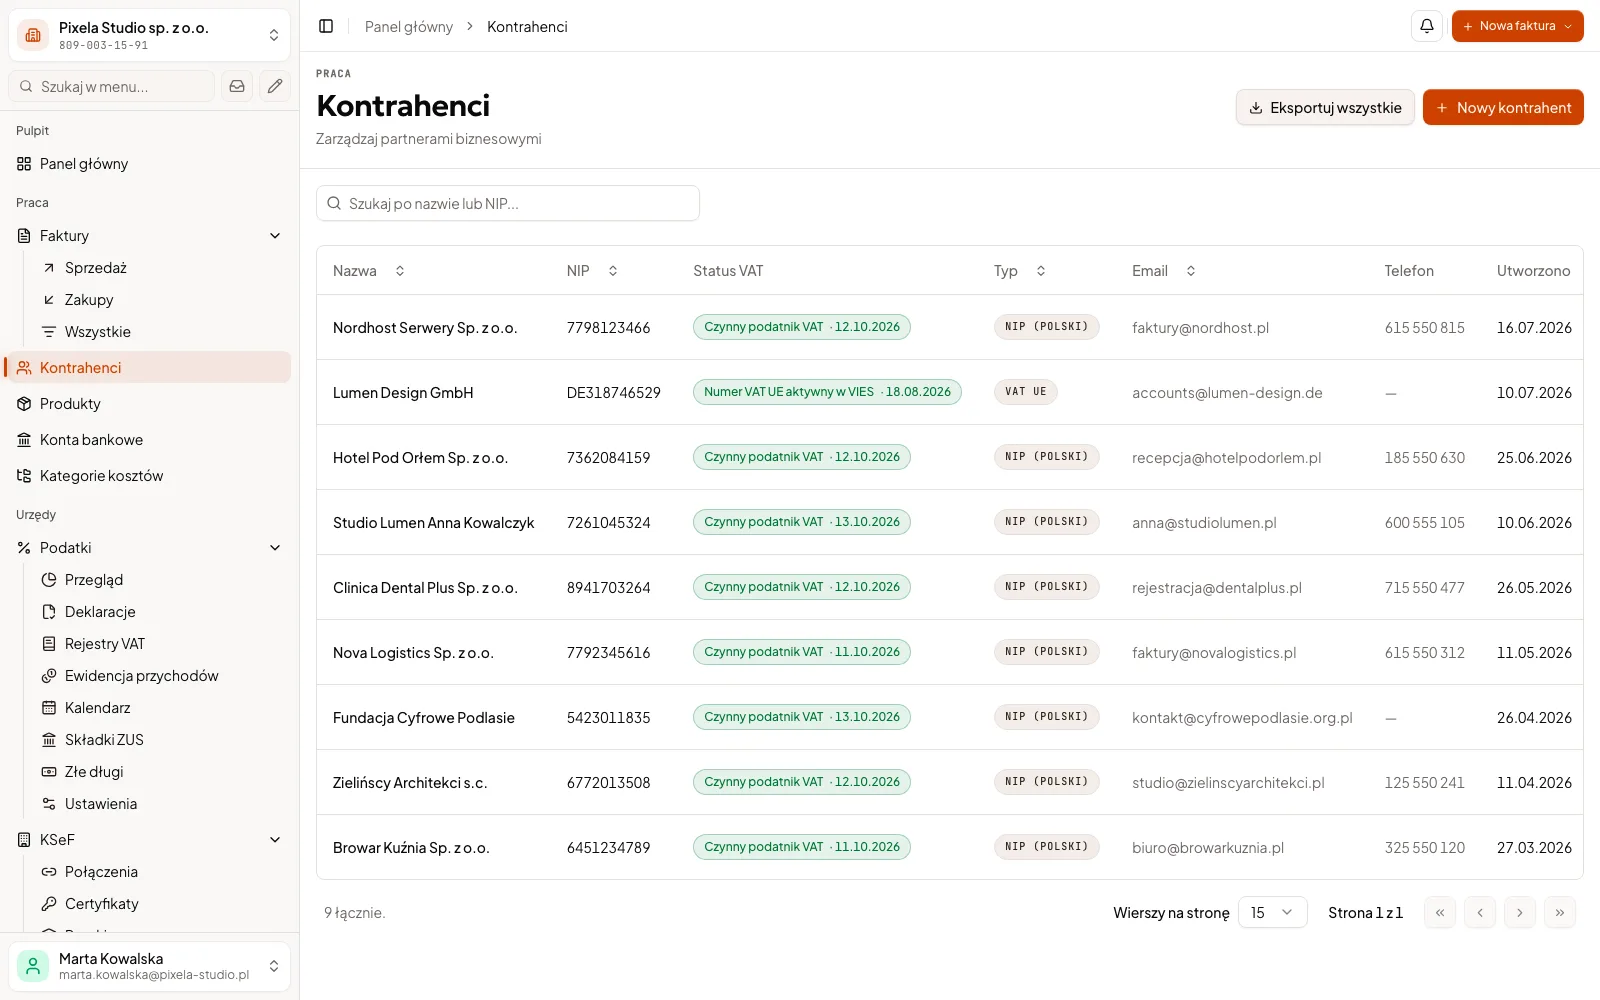
Task: Open Produkty from sidebar
Action: click(x=149, y=404)
